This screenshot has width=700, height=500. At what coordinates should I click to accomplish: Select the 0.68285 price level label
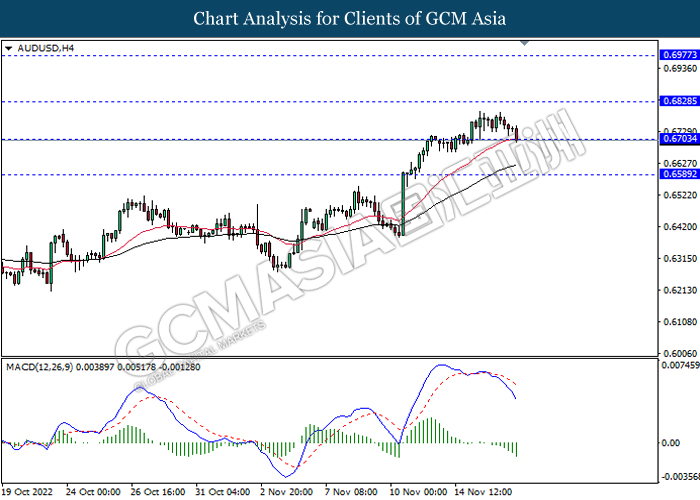click(680, 101)
